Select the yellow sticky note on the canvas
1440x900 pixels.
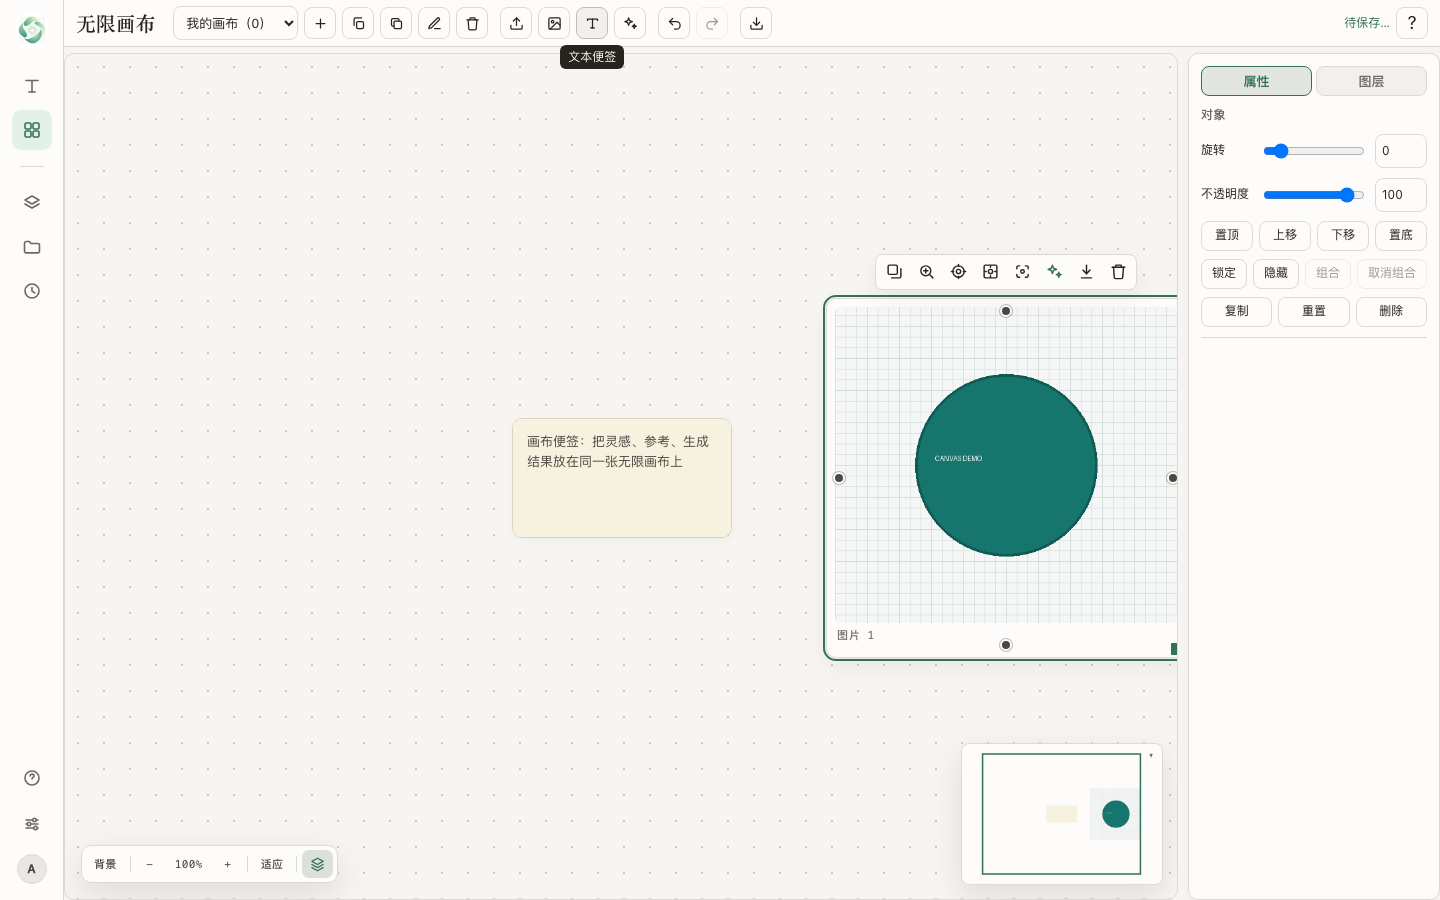tap(622, 478)
